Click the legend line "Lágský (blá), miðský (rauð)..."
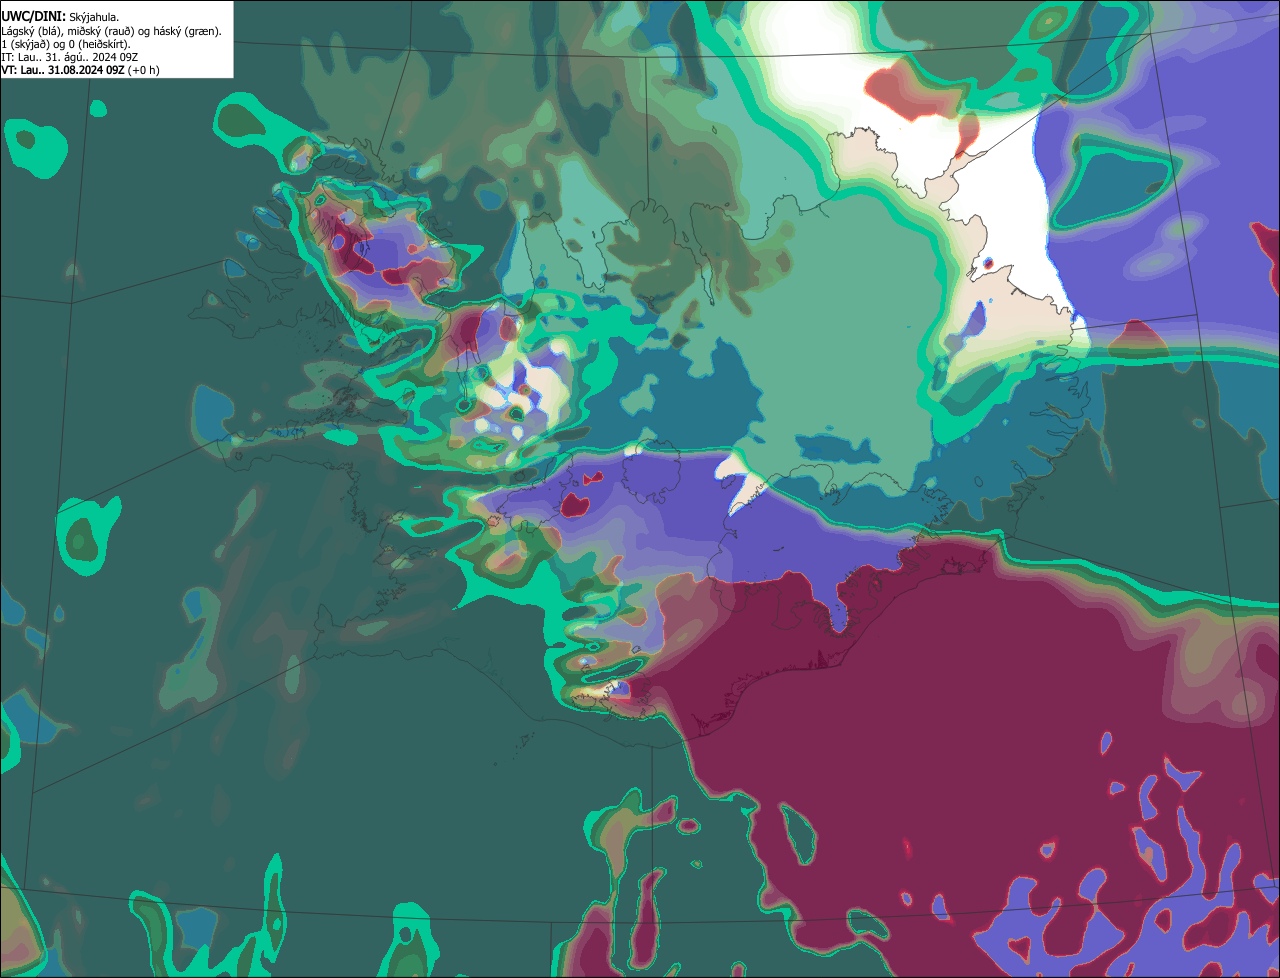The height and width of the screenshot is (978, 1280). pos(112,31)
